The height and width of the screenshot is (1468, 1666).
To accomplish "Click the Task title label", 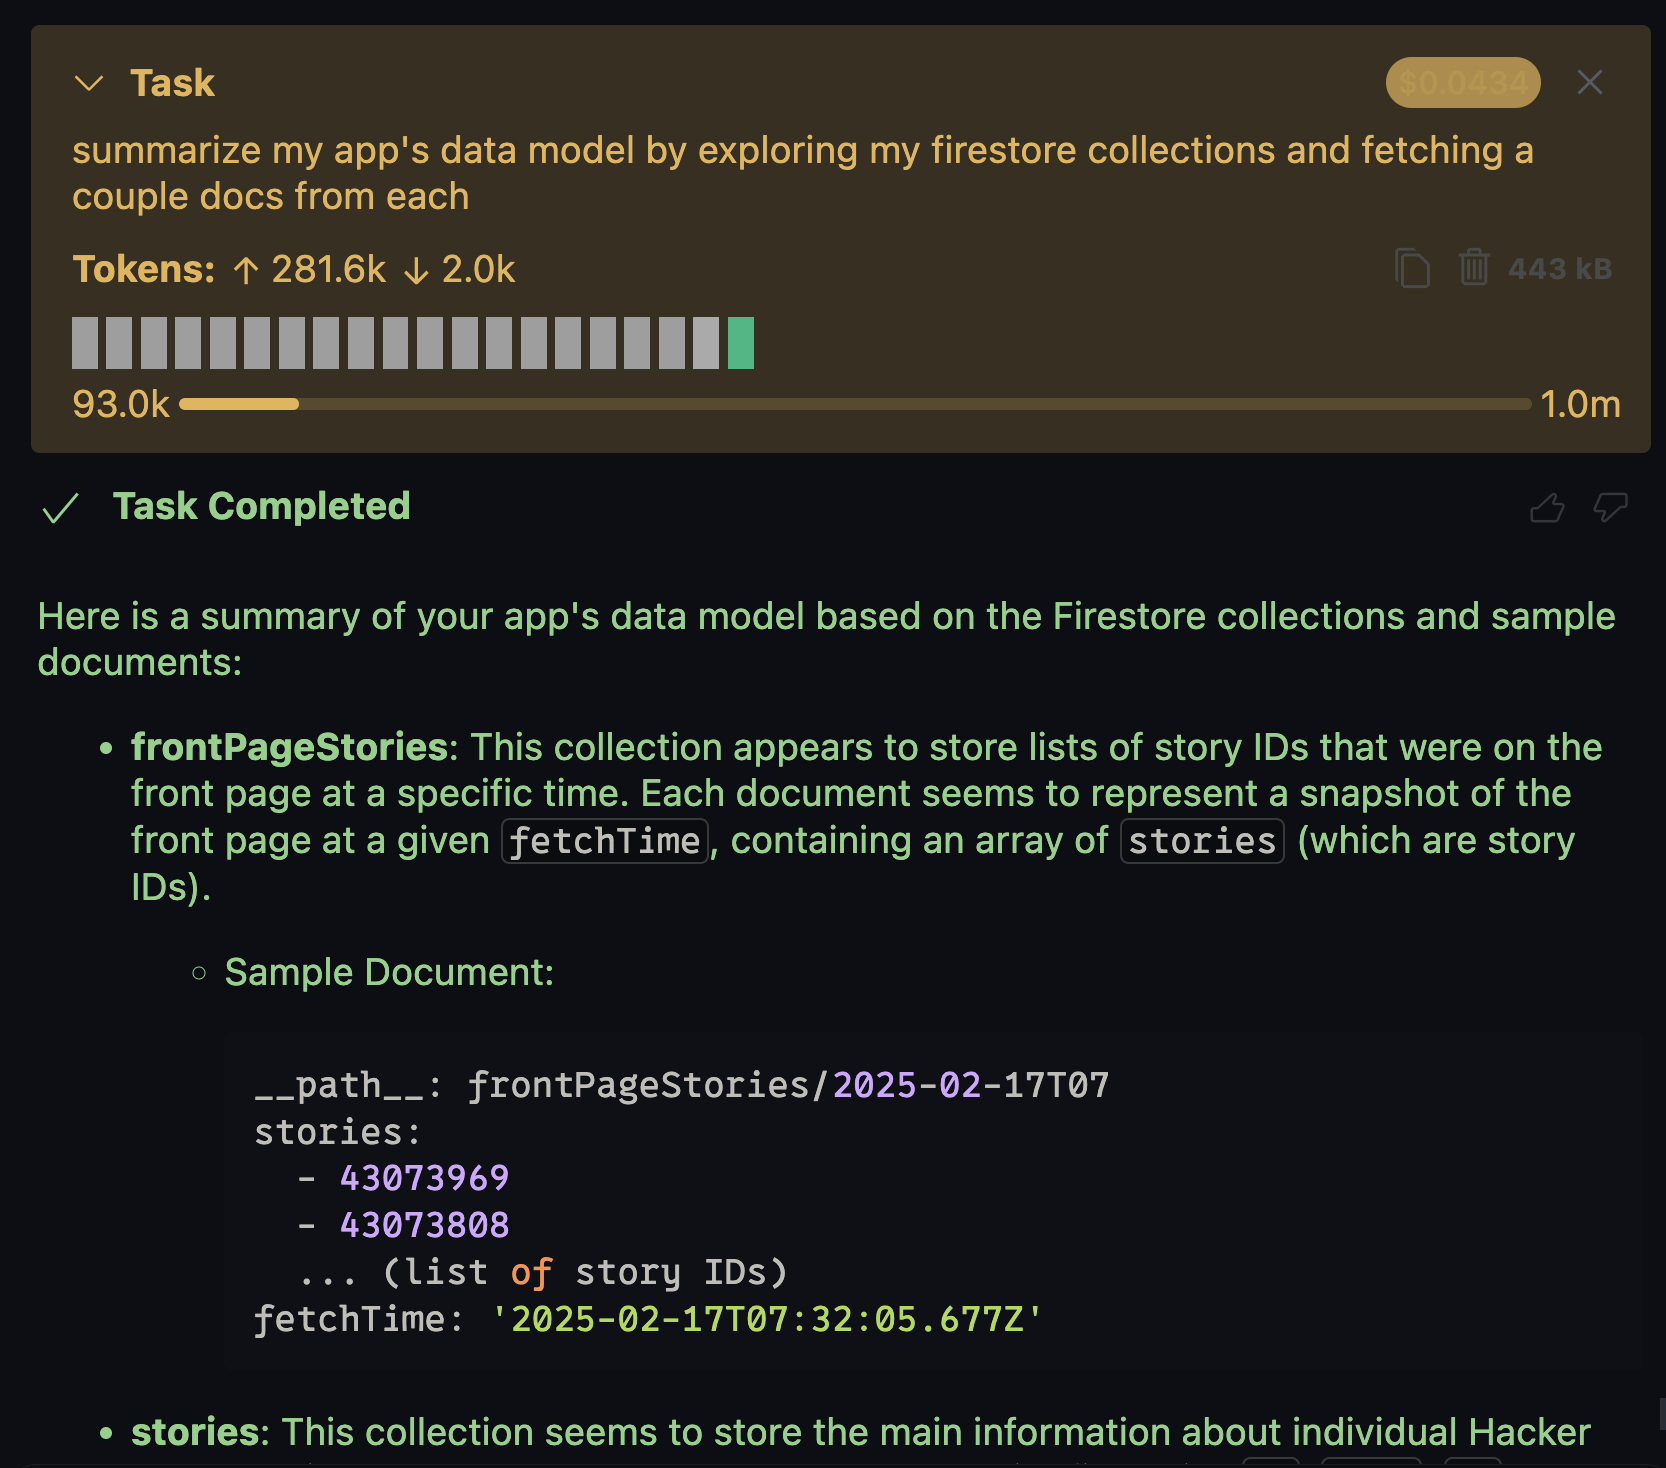I will coord(172,83).
